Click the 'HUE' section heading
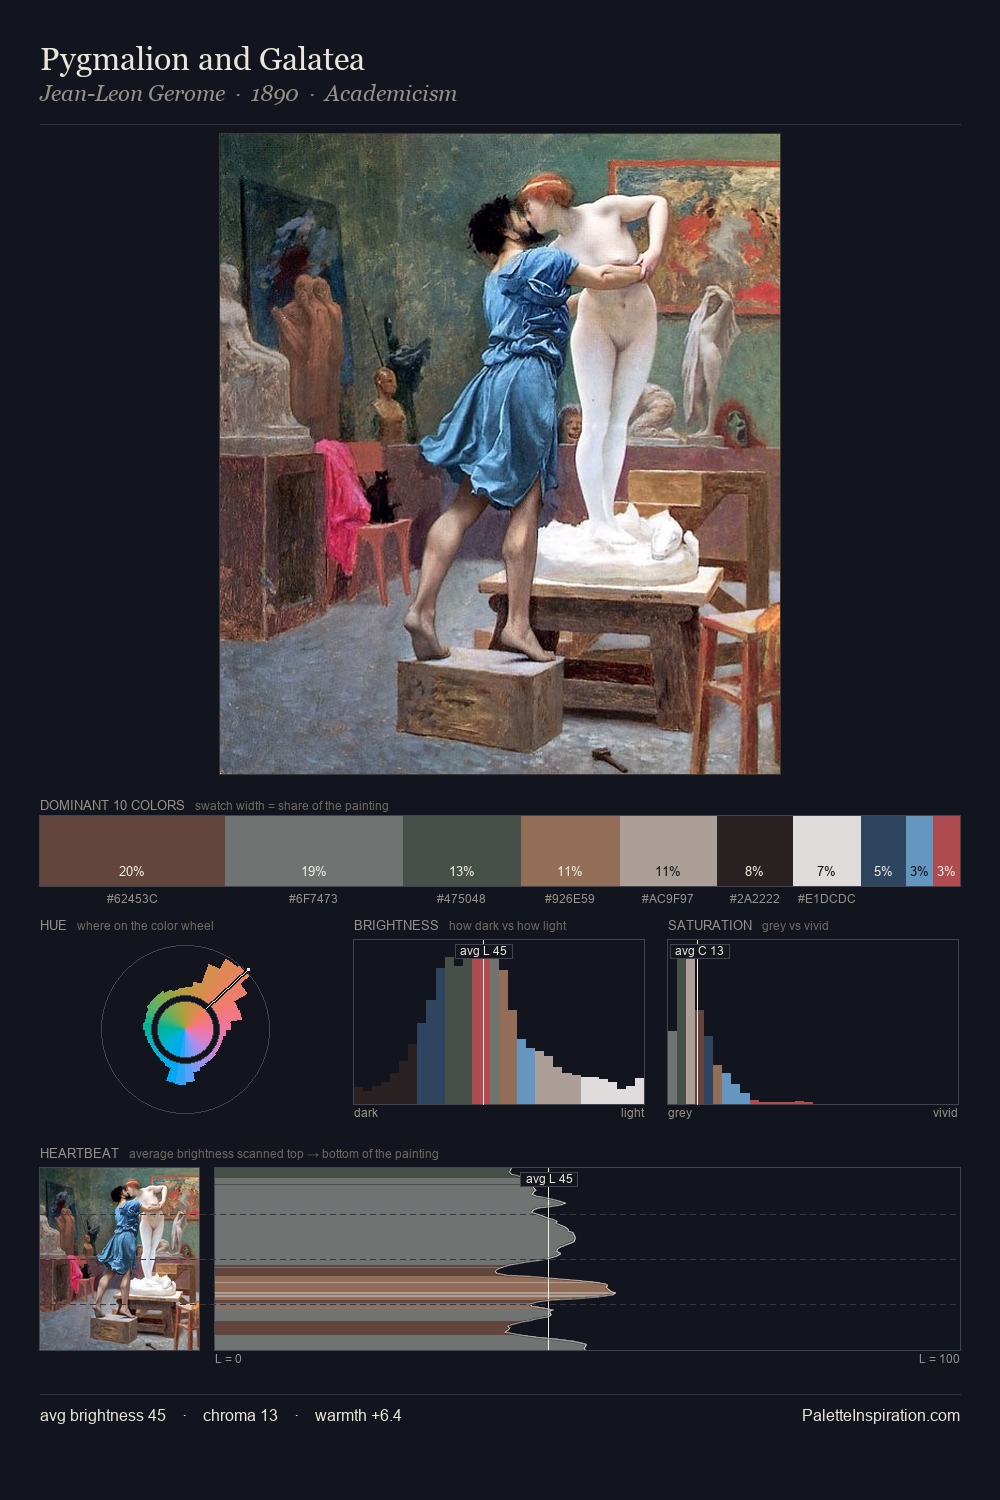Screen dimensions: 1000x1500 coord(53,925)
